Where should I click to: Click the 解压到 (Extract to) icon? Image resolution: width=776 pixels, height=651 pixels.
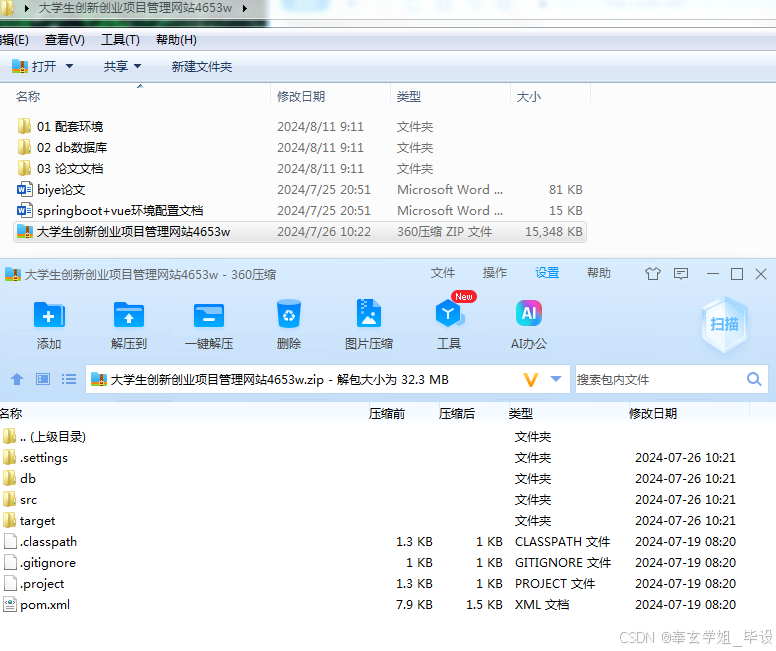click(x=129, y=314)
